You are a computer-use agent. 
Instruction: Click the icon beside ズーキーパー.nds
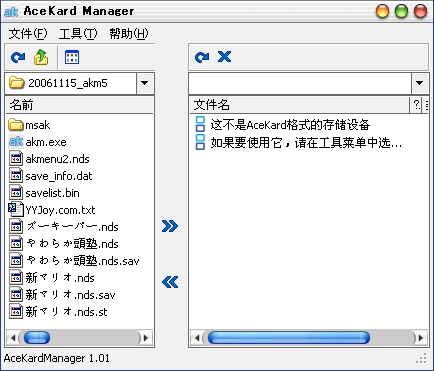(x=16, y=227)
